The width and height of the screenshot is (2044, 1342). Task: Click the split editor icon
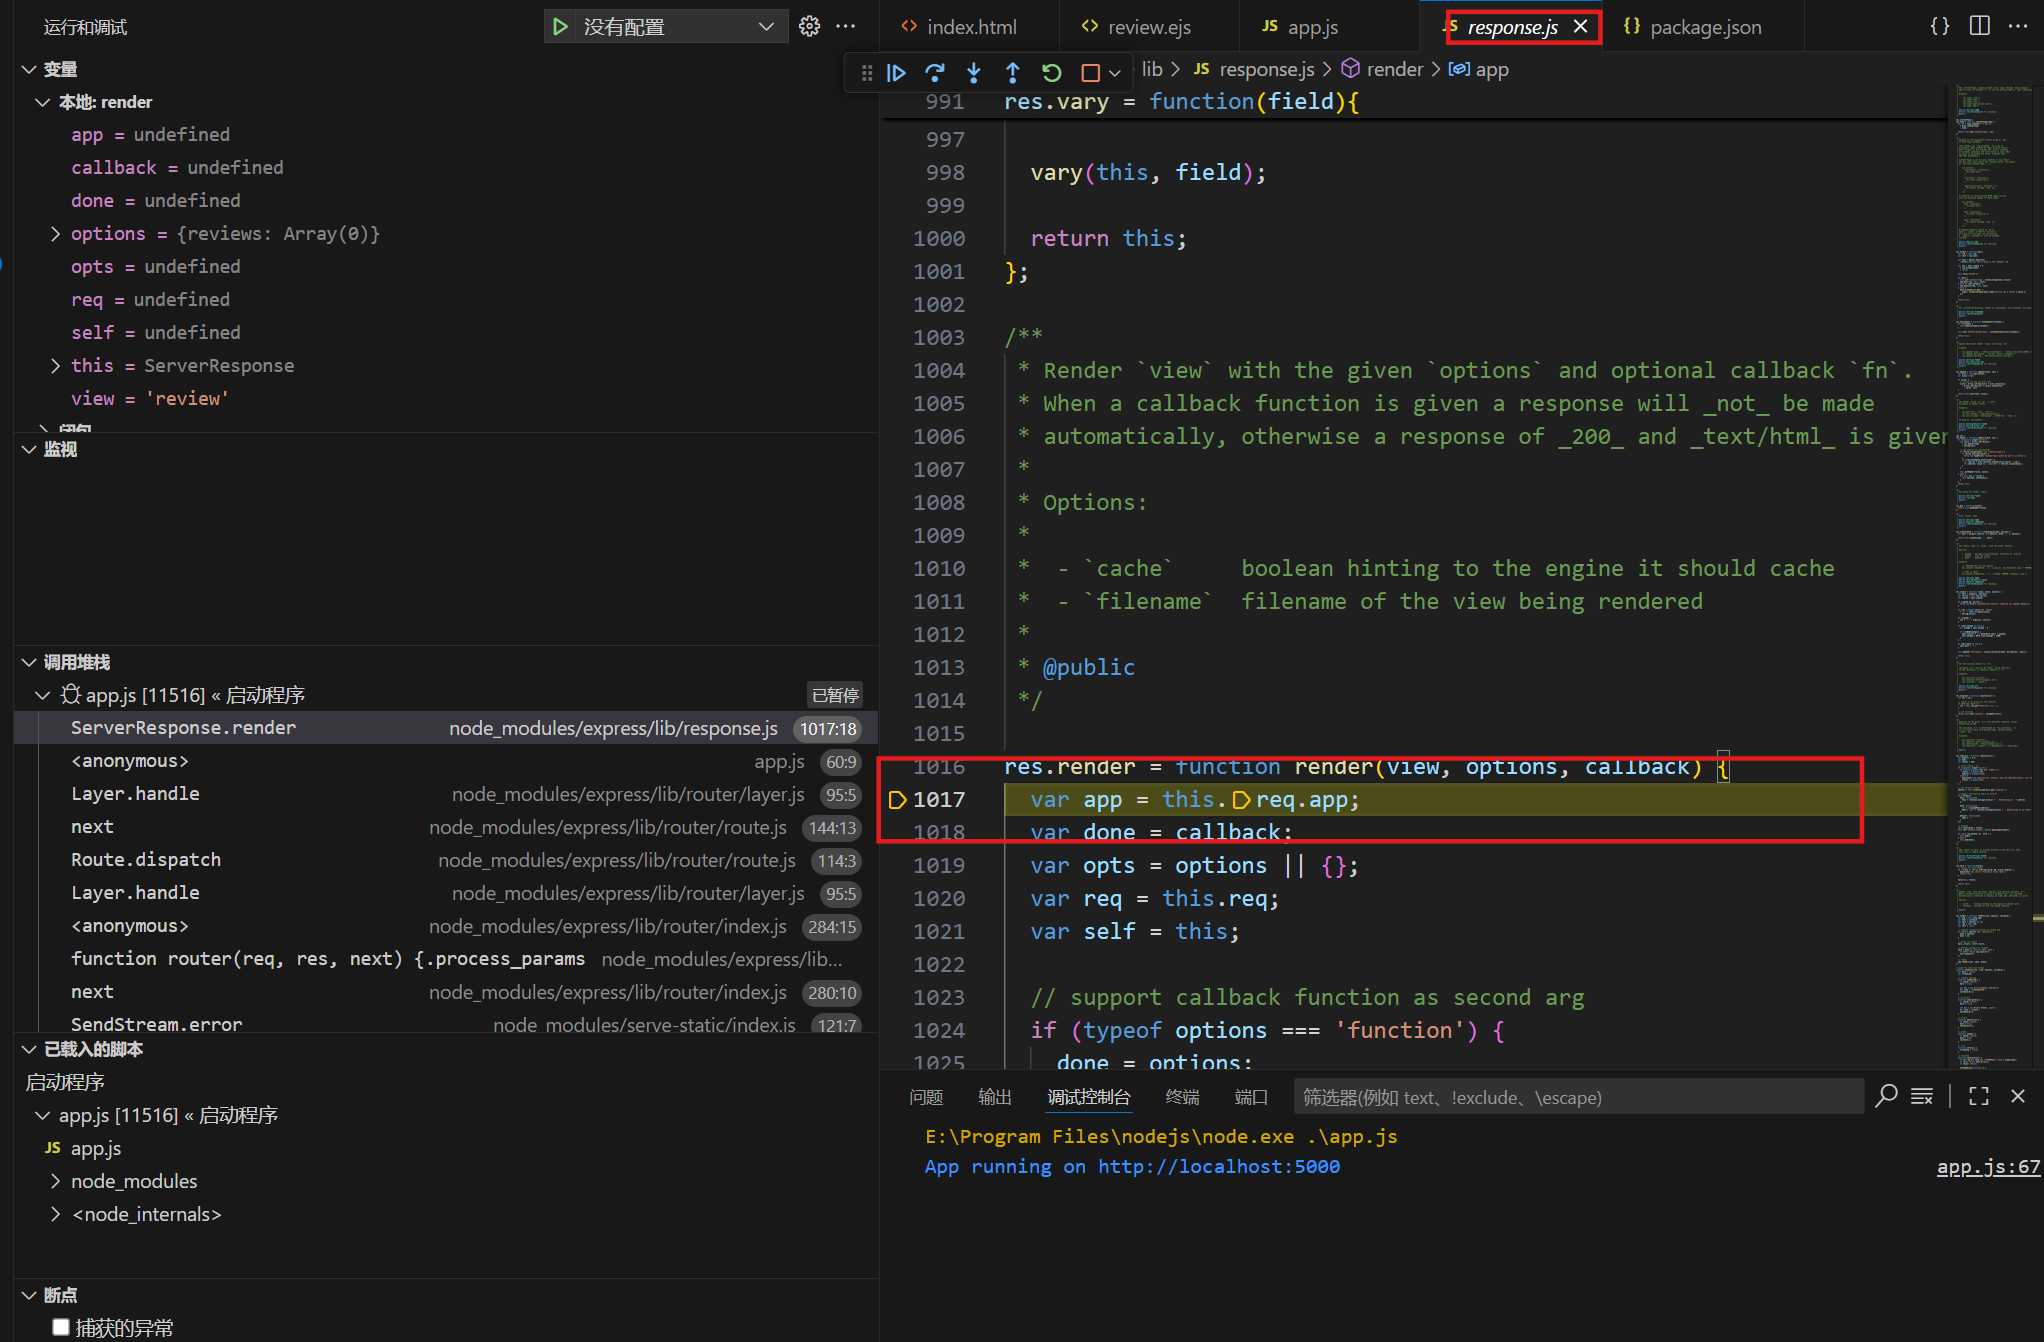click(1979, 27)
